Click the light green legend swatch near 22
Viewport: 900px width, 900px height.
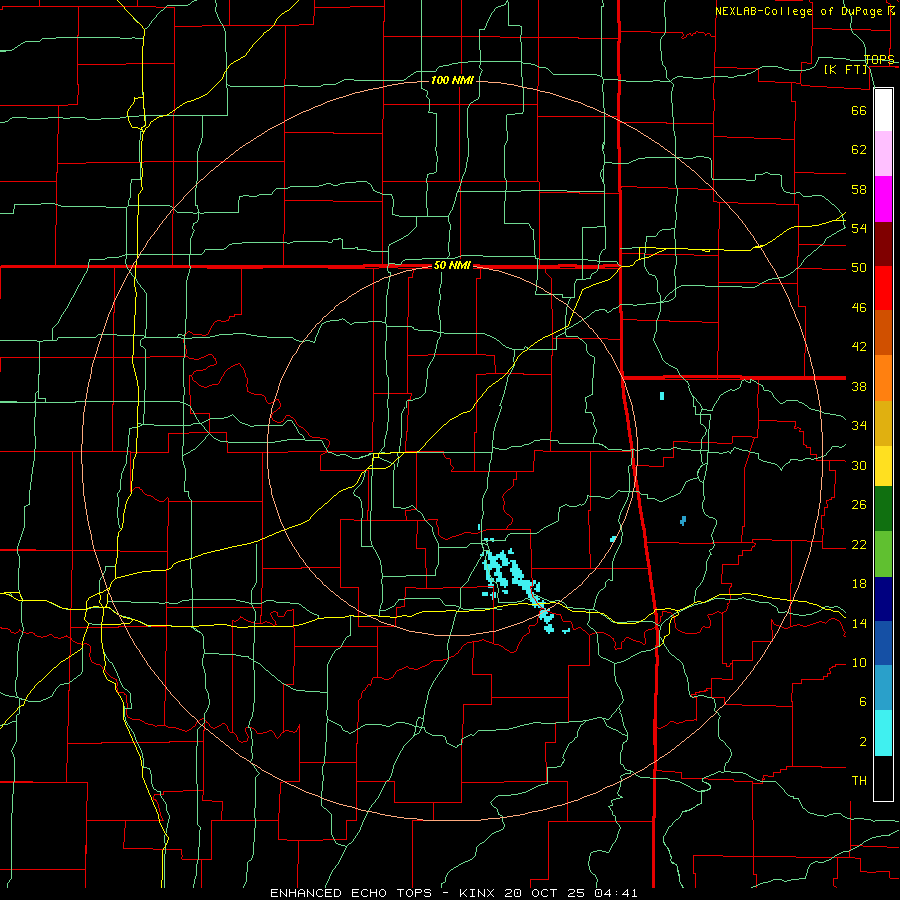(883, 554)
